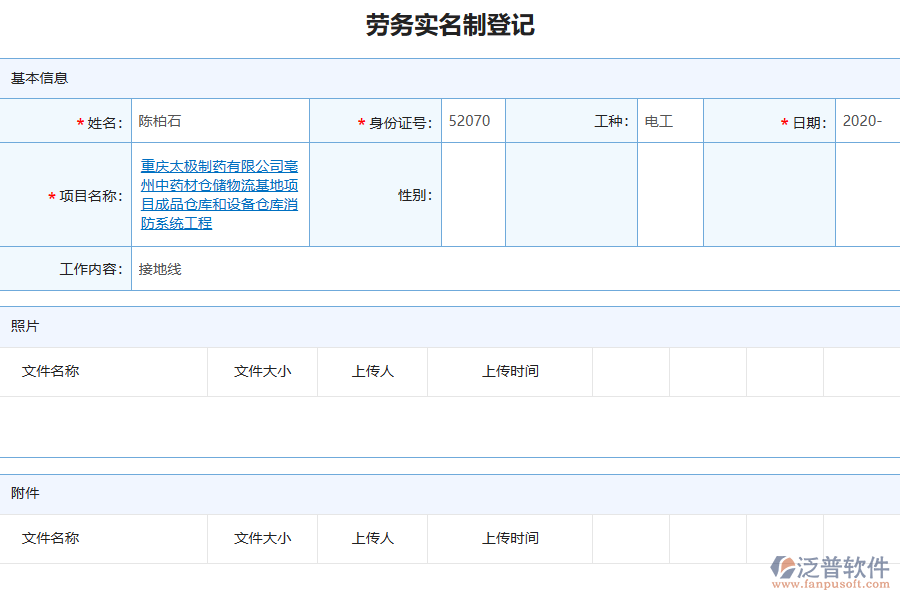
Task: Click 上传时间 header in the 照片 table
Action: tap(510, 371)
